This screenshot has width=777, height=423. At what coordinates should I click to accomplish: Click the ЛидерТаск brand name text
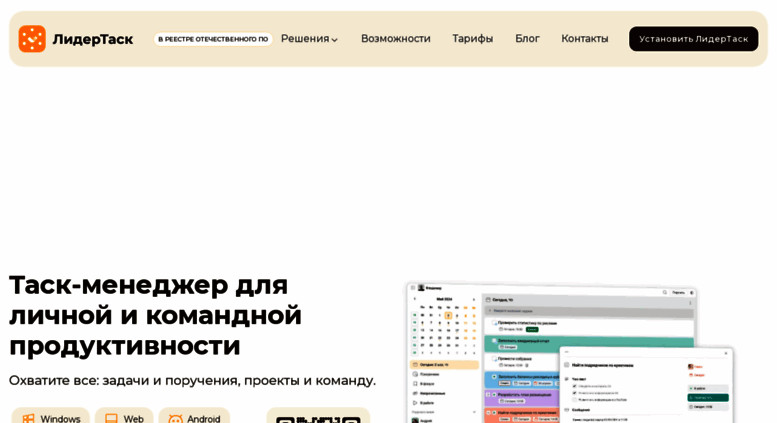[93, 39]
